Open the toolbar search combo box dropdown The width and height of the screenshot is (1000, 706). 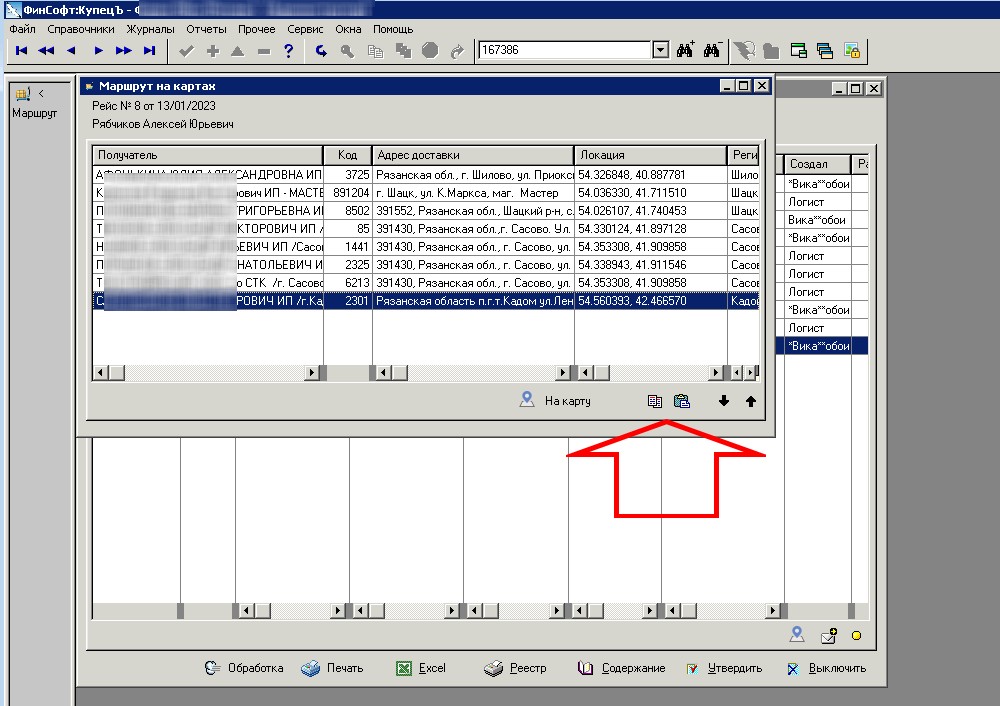(x=660, y=50)
